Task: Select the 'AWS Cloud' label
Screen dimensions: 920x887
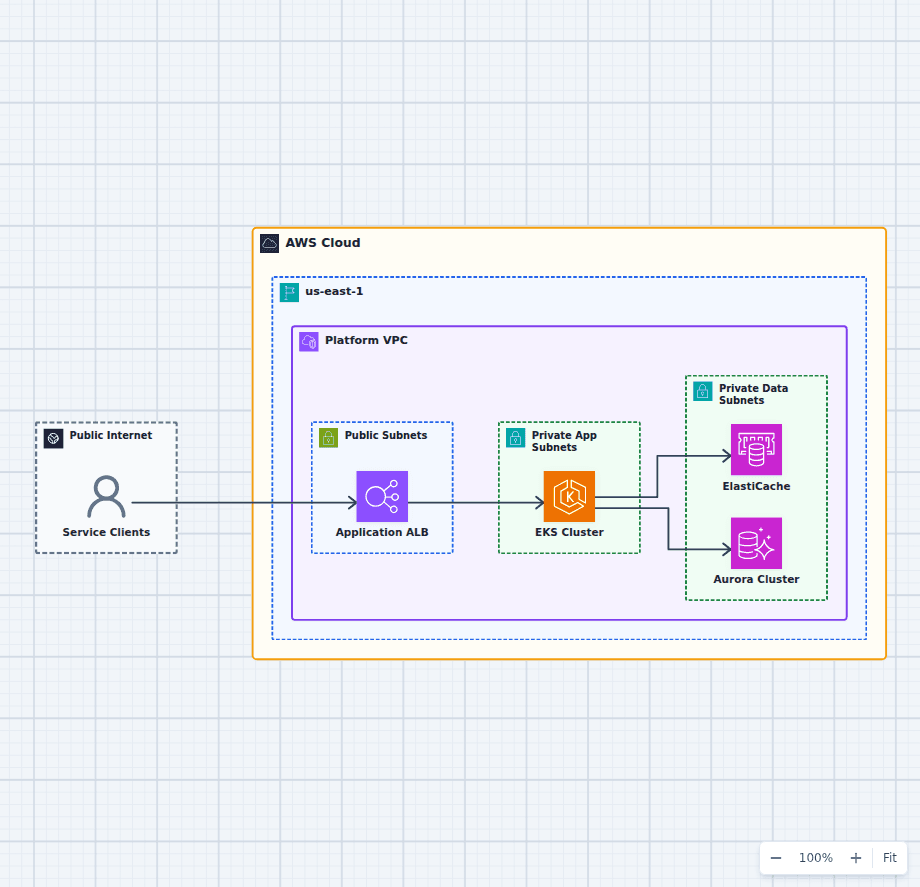Action: (323, 243)
